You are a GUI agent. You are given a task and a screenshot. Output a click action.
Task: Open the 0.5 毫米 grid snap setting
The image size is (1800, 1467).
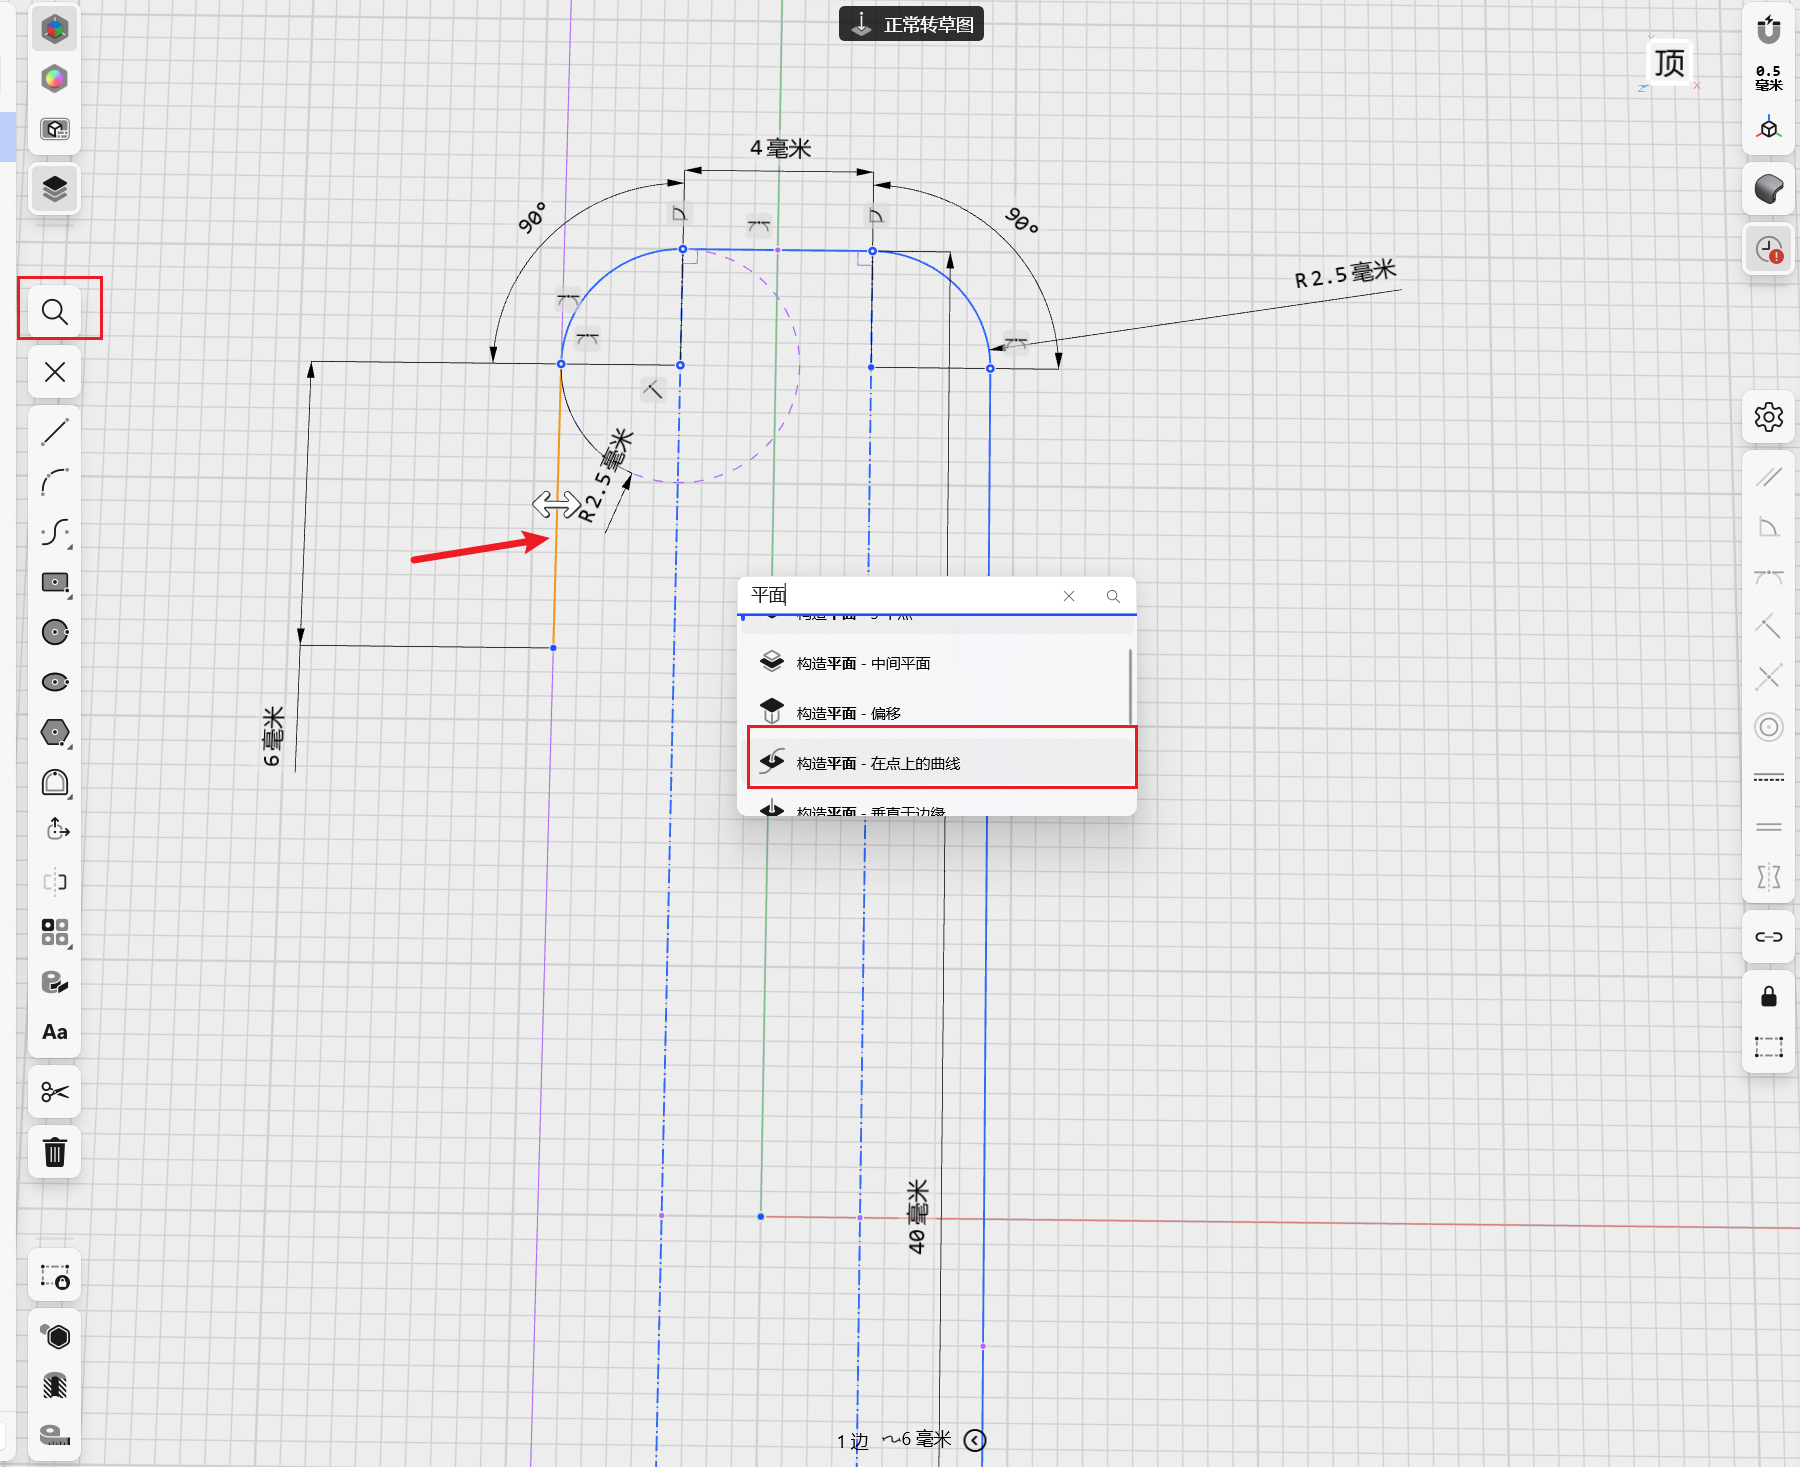pos(1768,78)
